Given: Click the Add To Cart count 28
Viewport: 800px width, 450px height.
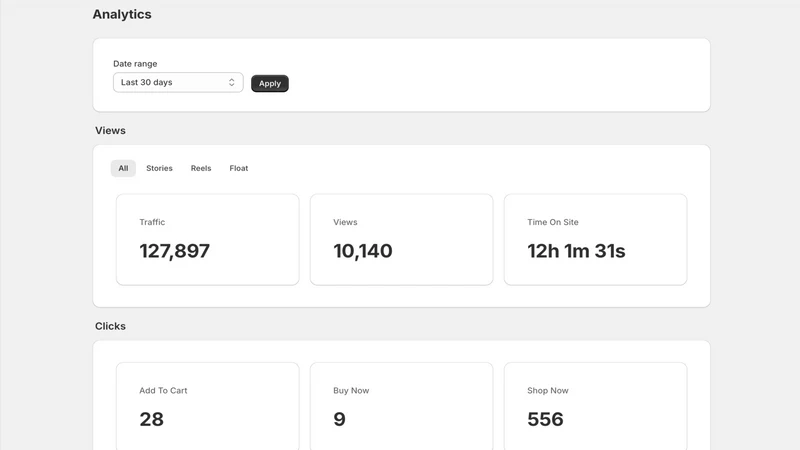Looking at the screenshot, I should (x=152, y=419).
